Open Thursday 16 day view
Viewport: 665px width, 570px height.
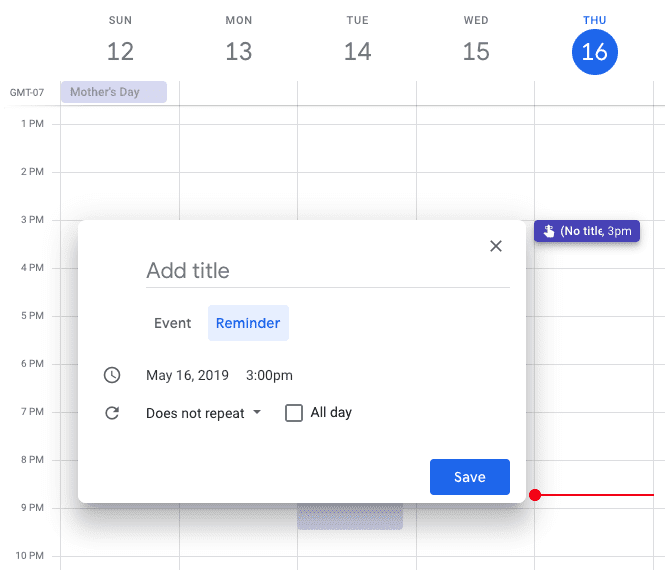click(595, 52)
